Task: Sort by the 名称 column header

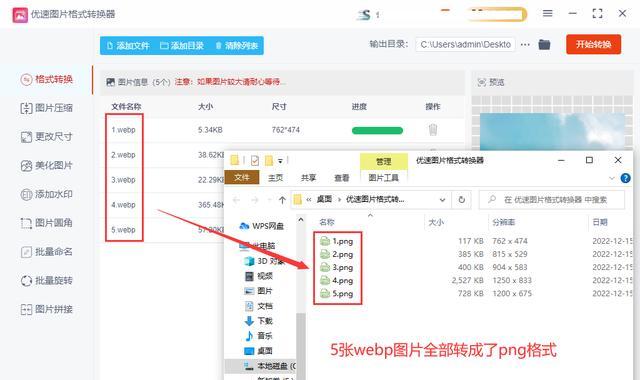Action: point(327,222)
